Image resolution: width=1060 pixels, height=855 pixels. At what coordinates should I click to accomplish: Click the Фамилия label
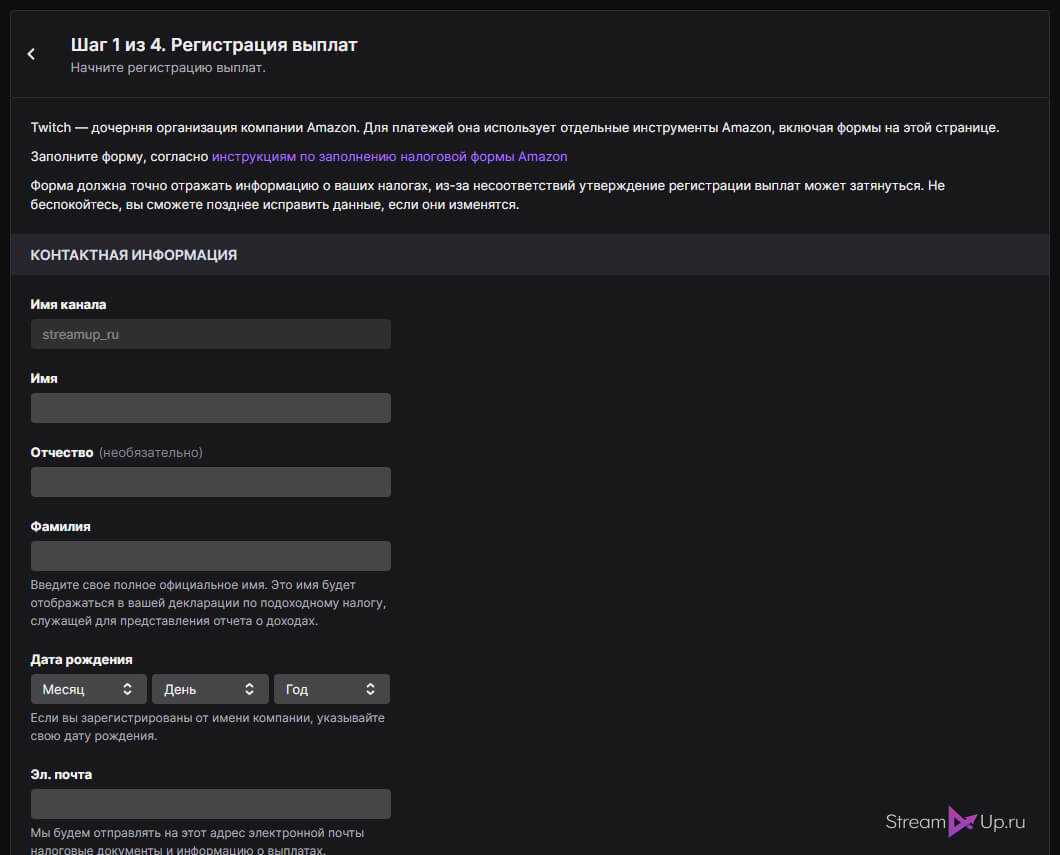coord(60,527)
